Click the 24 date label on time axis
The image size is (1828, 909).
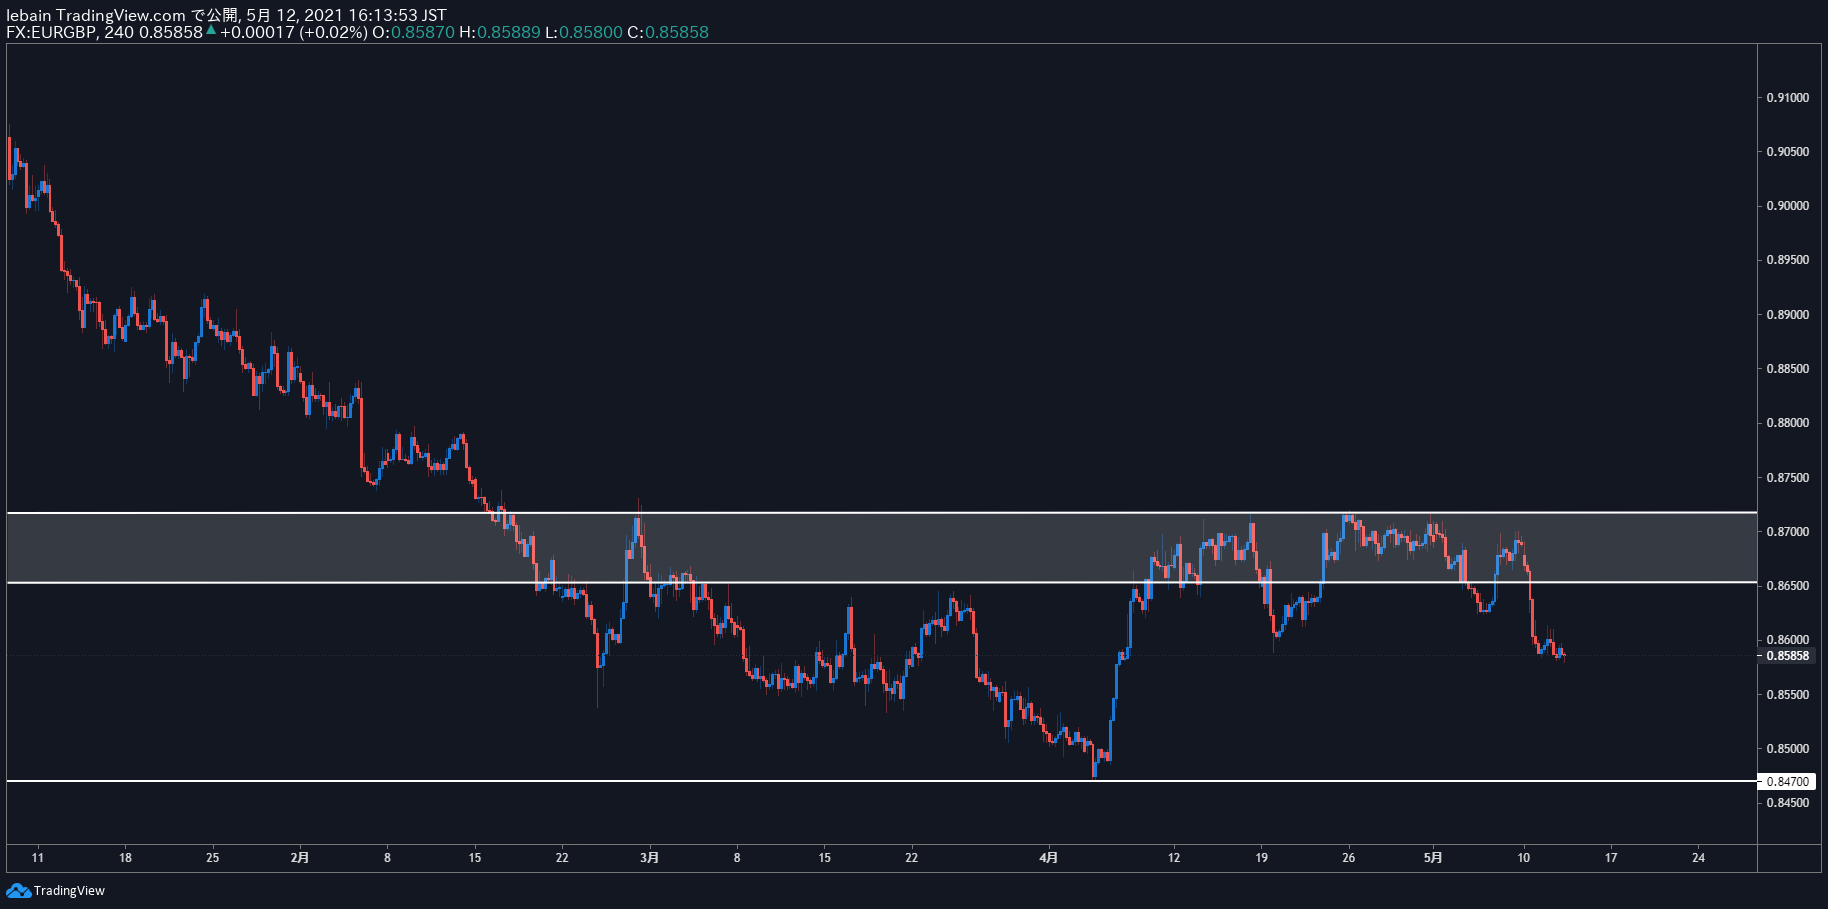click(1698, 858)
